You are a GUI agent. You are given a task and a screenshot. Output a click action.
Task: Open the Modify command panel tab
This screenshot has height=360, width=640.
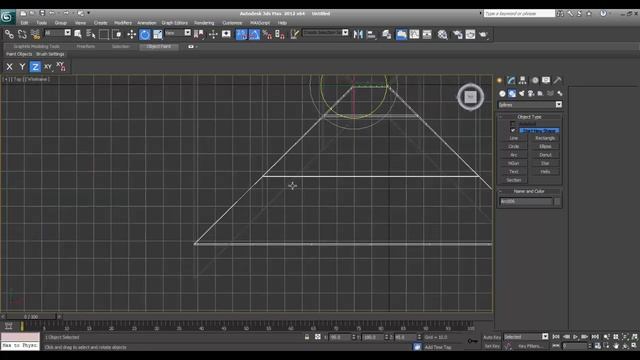click(x=511, y=80)
